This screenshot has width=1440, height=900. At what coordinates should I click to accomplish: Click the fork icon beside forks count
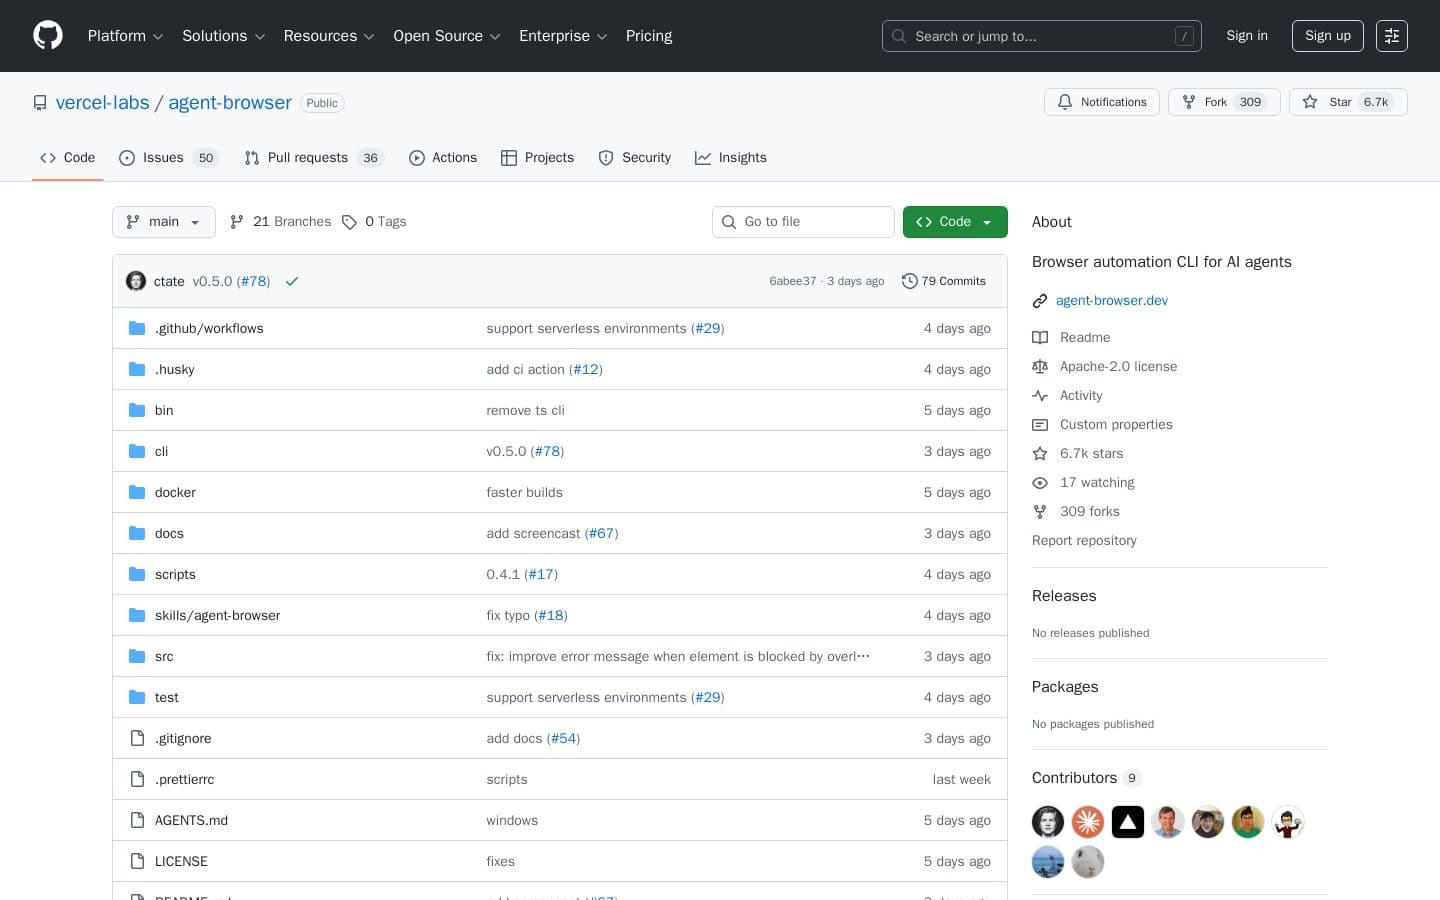1040,511
